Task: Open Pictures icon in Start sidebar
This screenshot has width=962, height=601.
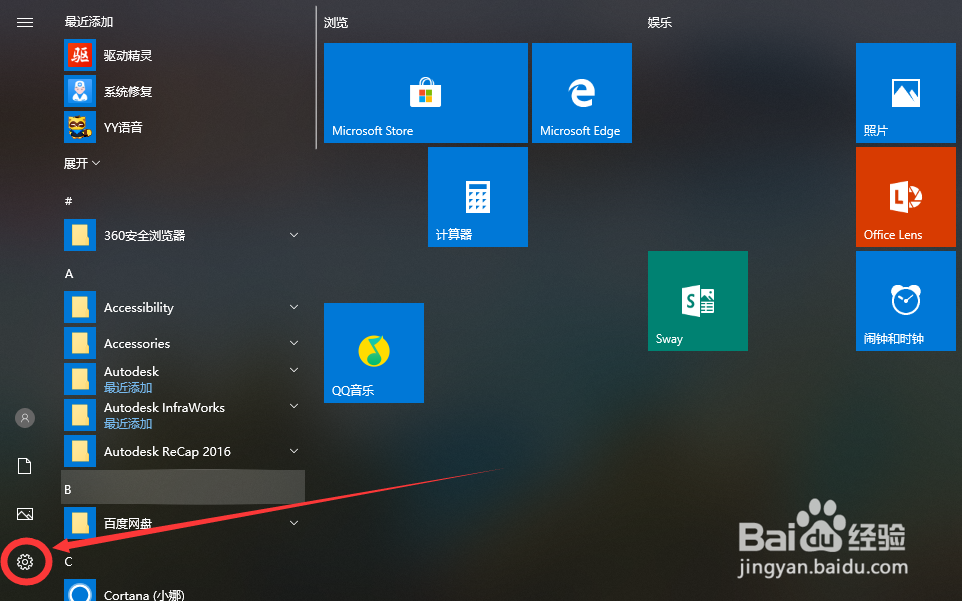Action: (25, 514)
